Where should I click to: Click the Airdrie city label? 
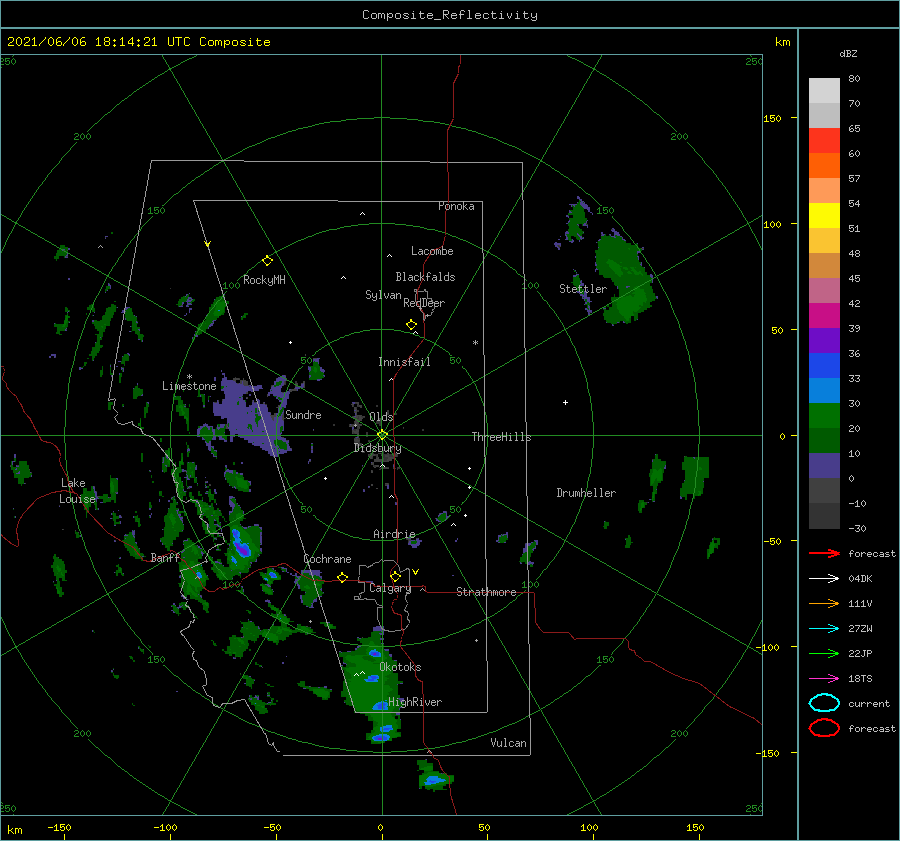394,534
